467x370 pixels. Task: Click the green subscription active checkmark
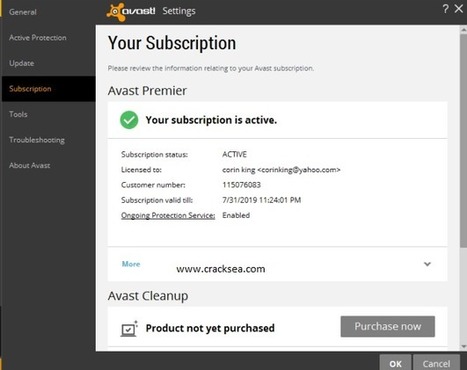pyautogui.click(x=129, y=120)
